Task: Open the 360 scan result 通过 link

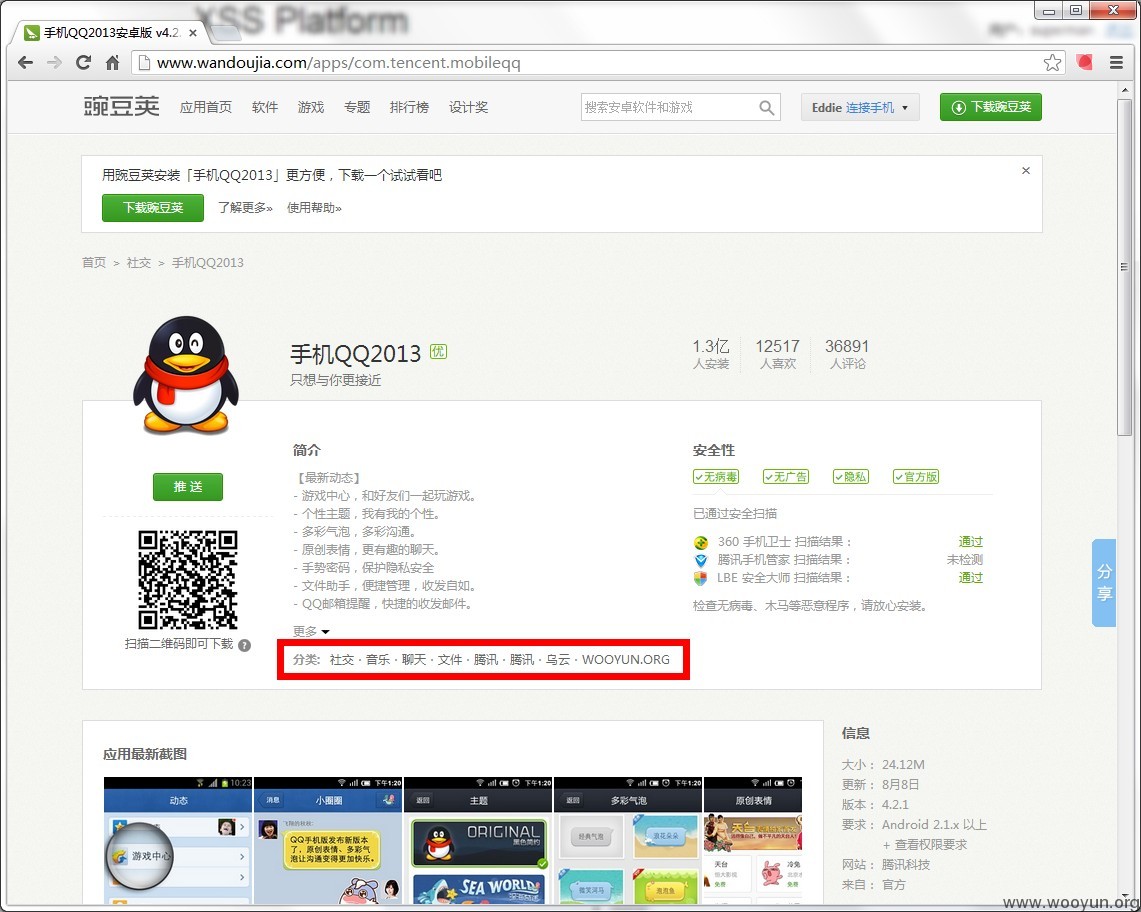Action: pos(971,542)
